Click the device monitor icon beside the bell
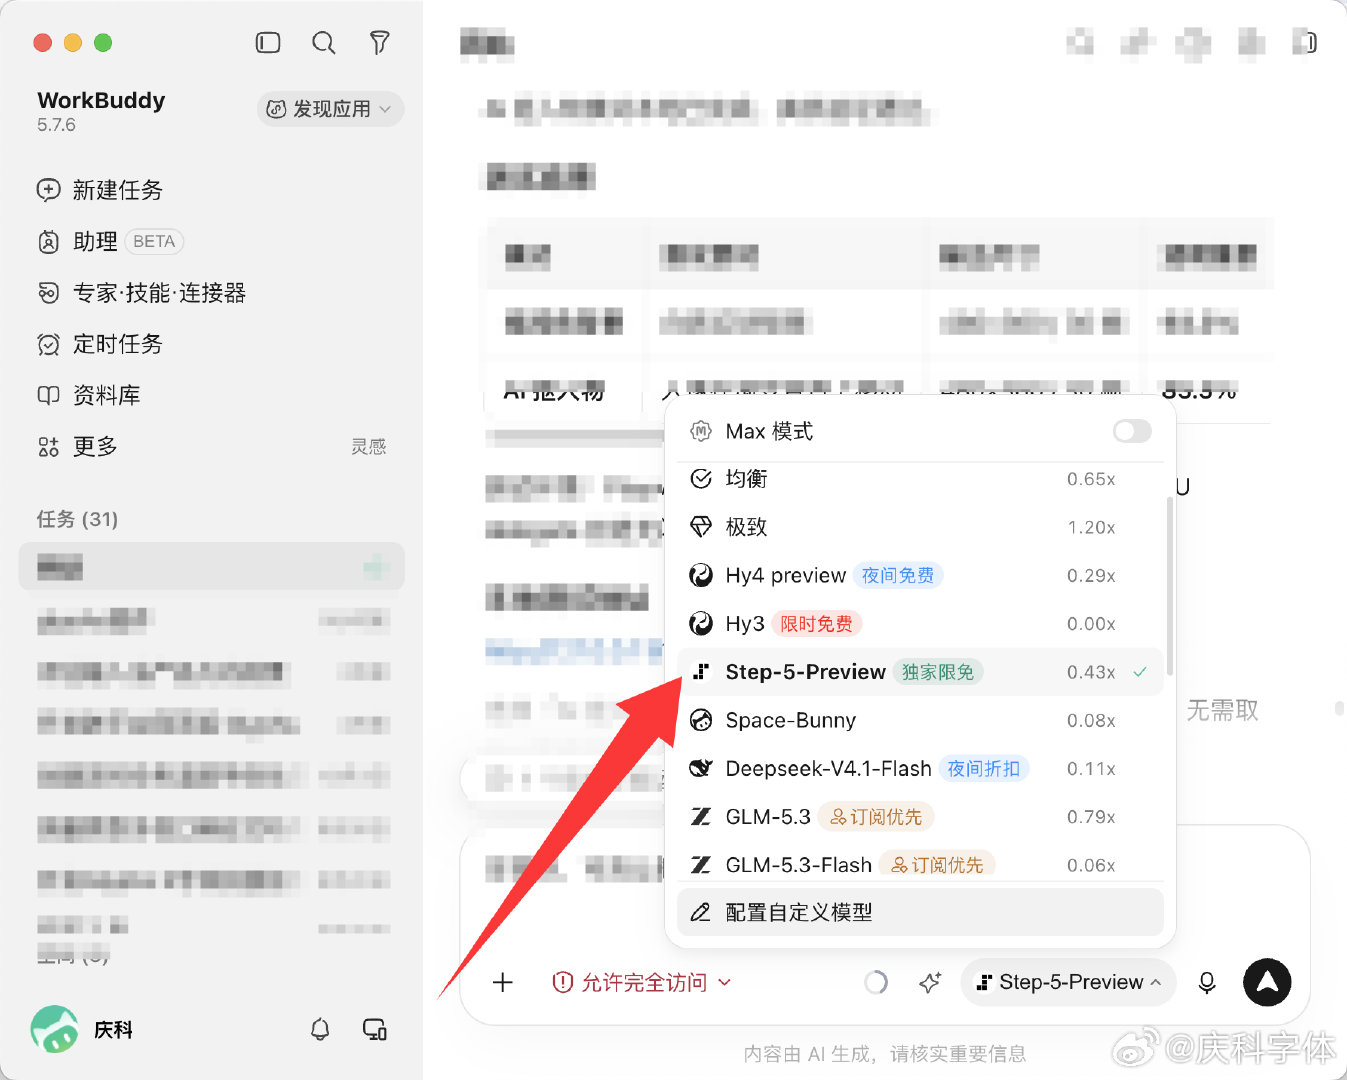The height and width of the screenshot is (1080, 1347). [x=375, y=1029]
